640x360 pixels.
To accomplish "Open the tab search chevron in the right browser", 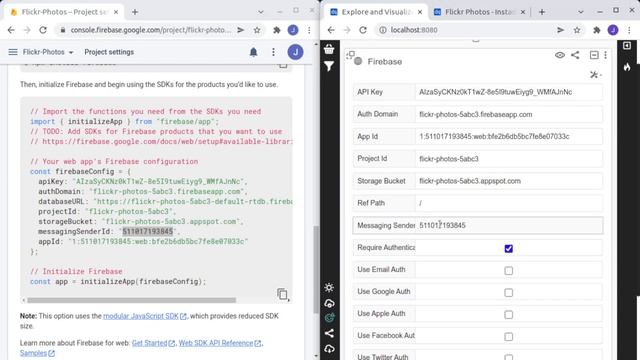I will 580,12.
